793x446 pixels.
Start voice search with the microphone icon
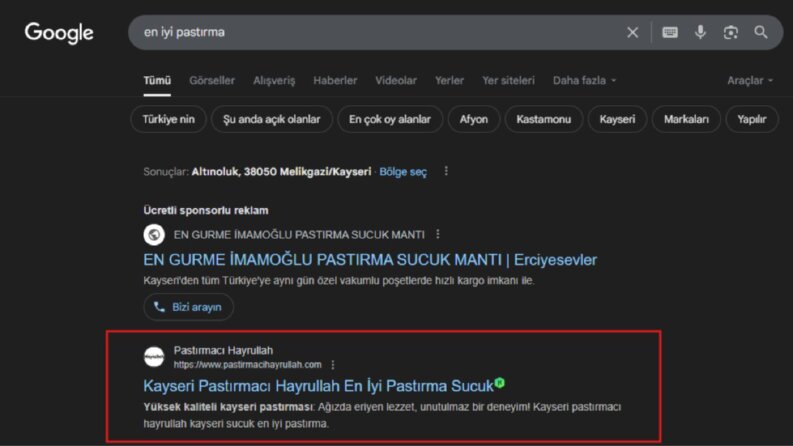[700, 32]
